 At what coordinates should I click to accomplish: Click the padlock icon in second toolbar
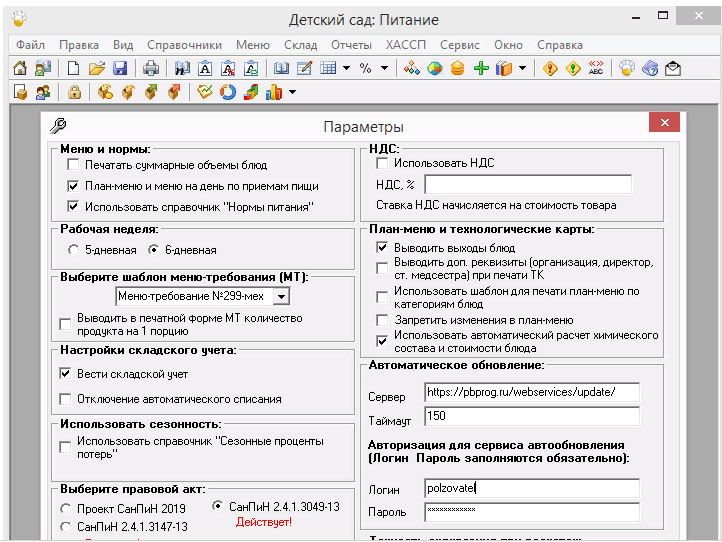tap(74, 92)
